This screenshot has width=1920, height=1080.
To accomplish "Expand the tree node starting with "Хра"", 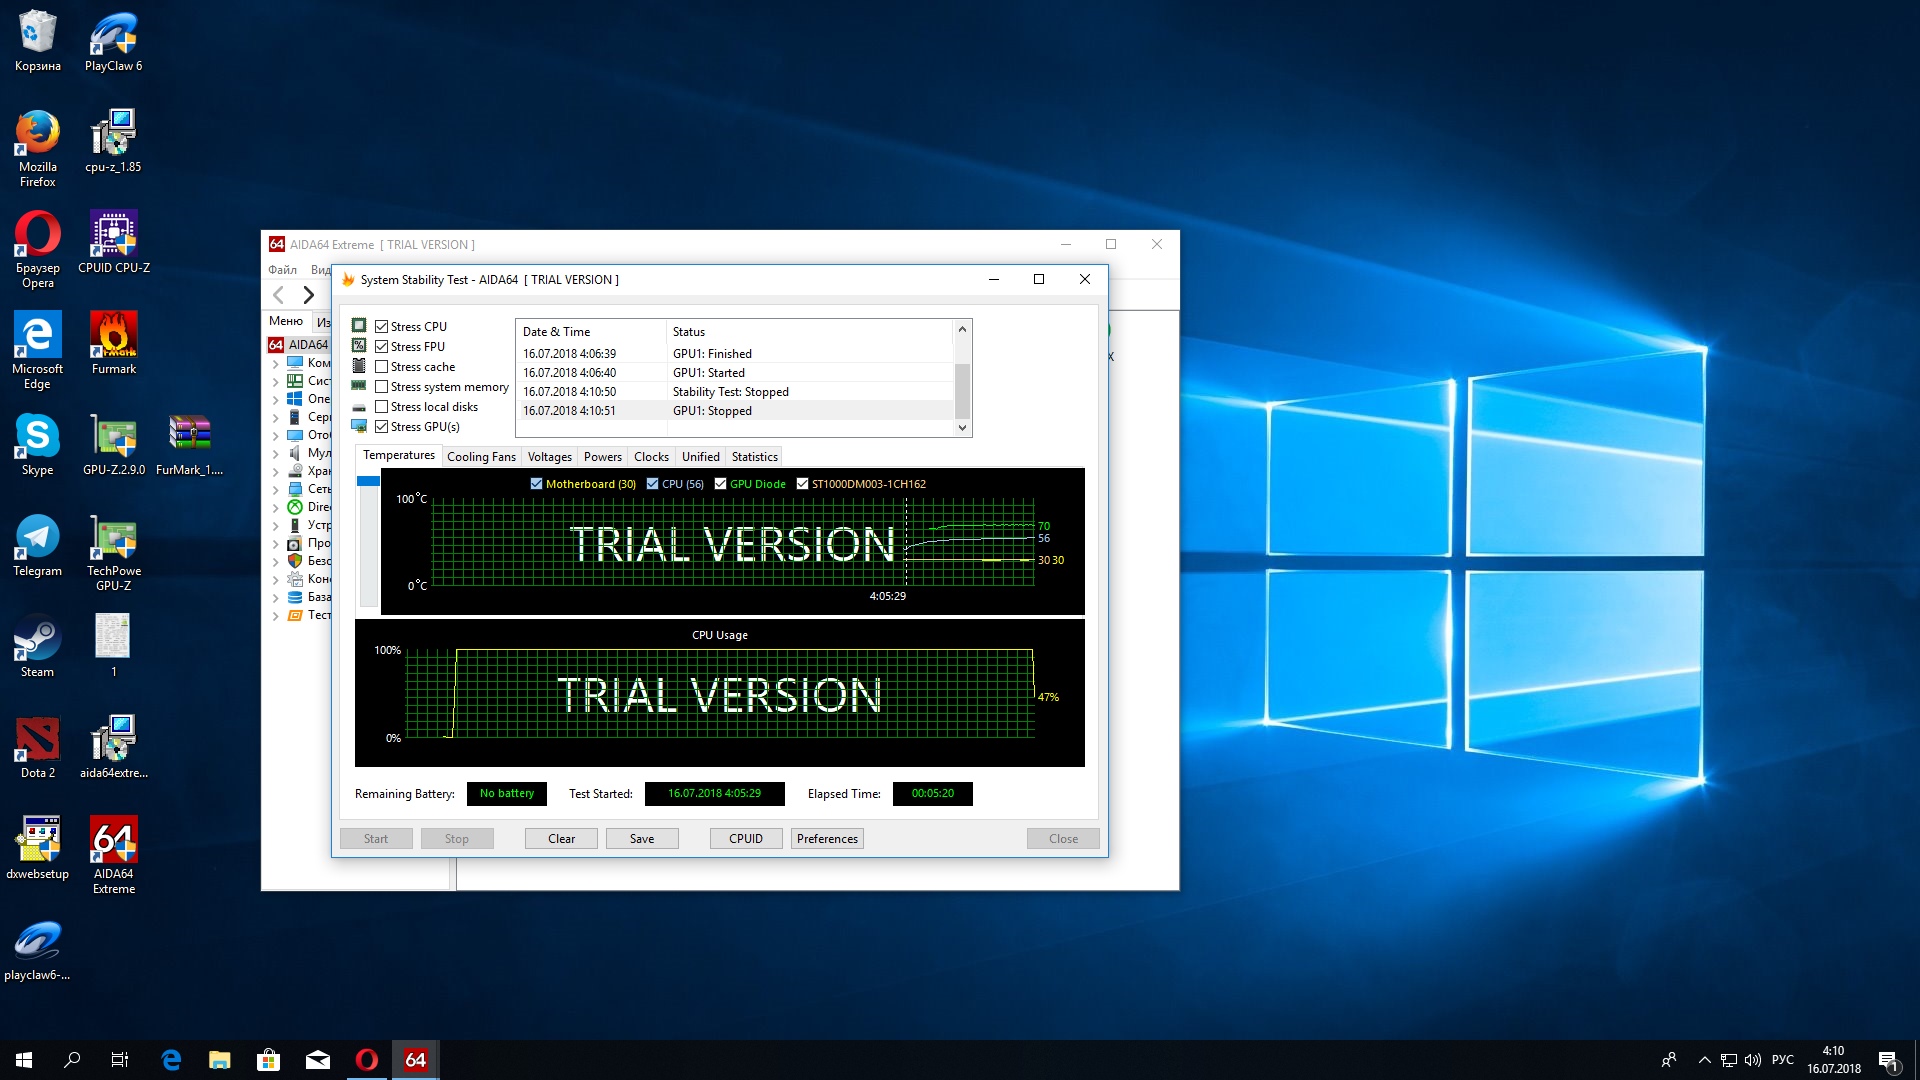I will click(276, 471).
